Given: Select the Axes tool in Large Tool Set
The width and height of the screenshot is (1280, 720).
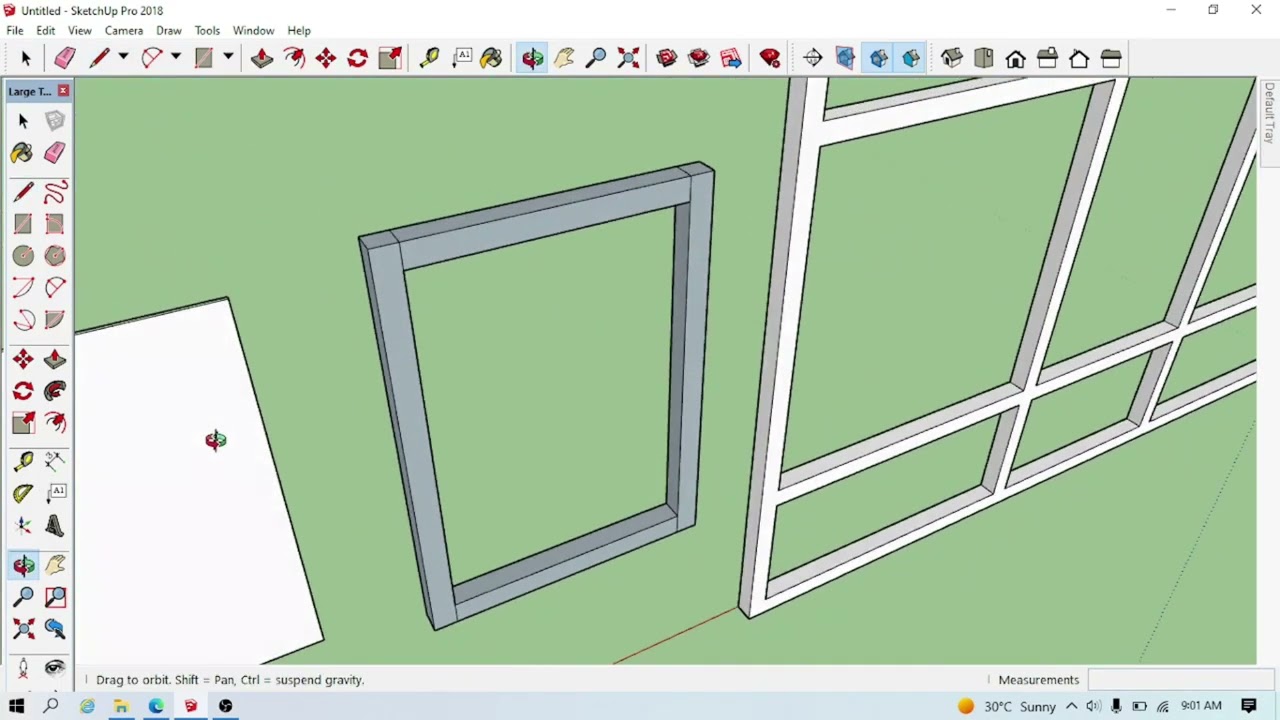Looking at the screenshot, I should pyautogui.click(x=23, y=526).
